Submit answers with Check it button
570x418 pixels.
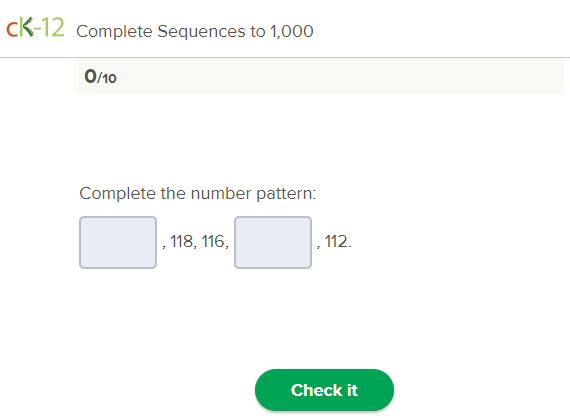coord(324,390)
